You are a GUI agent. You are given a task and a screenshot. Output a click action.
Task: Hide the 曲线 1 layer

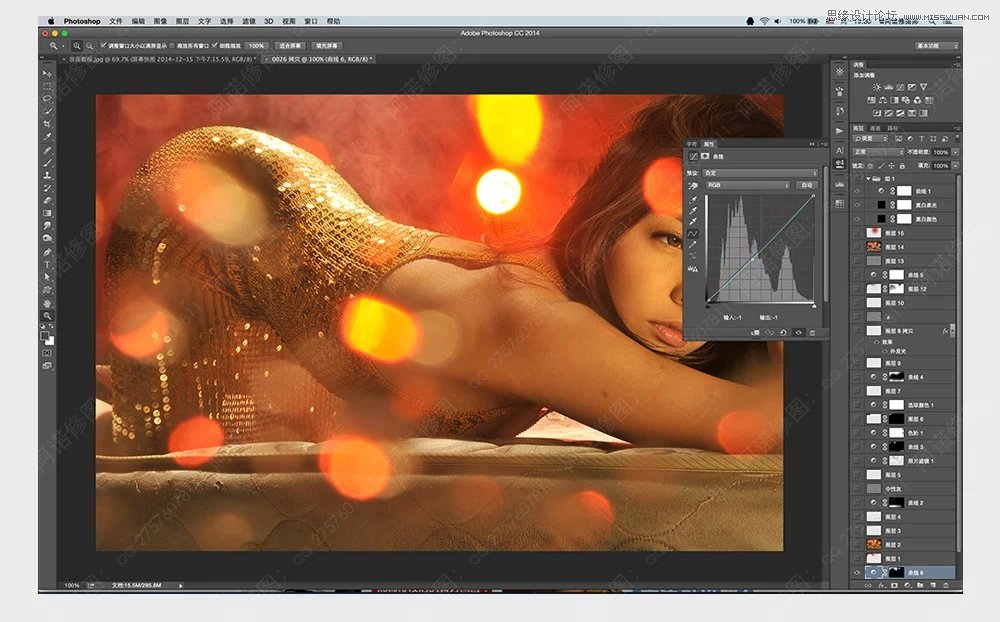tap(857, 191)
